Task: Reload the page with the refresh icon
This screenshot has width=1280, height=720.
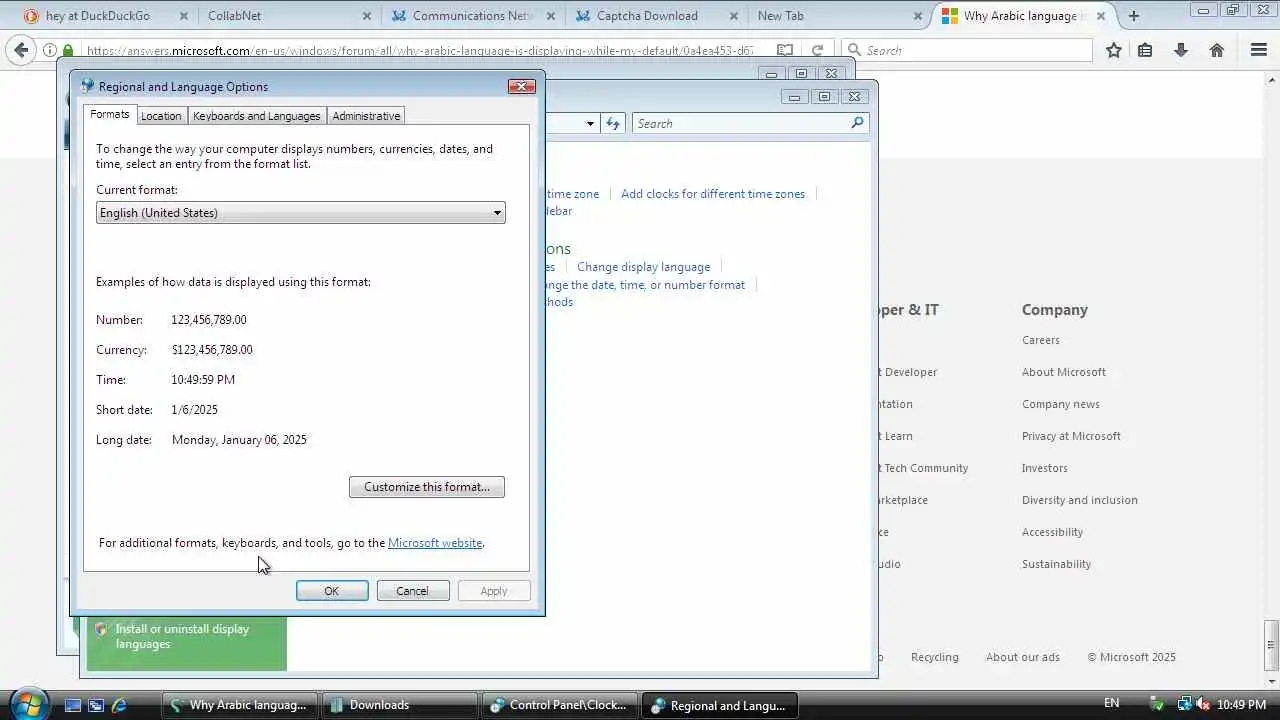Action: pyautogui.click(x=817, y=51)
